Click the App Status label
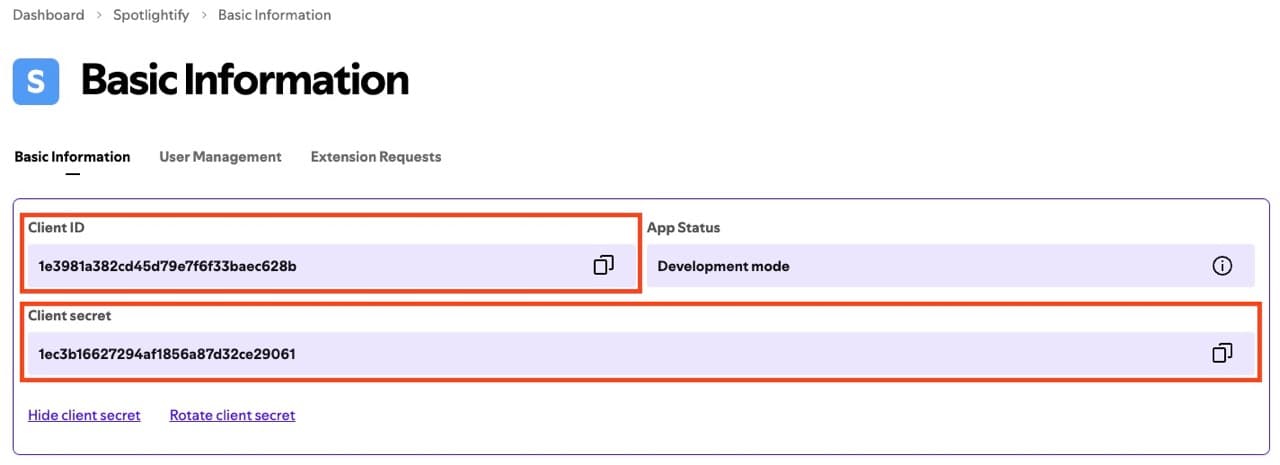1280x465 pixels. point(683,228)
